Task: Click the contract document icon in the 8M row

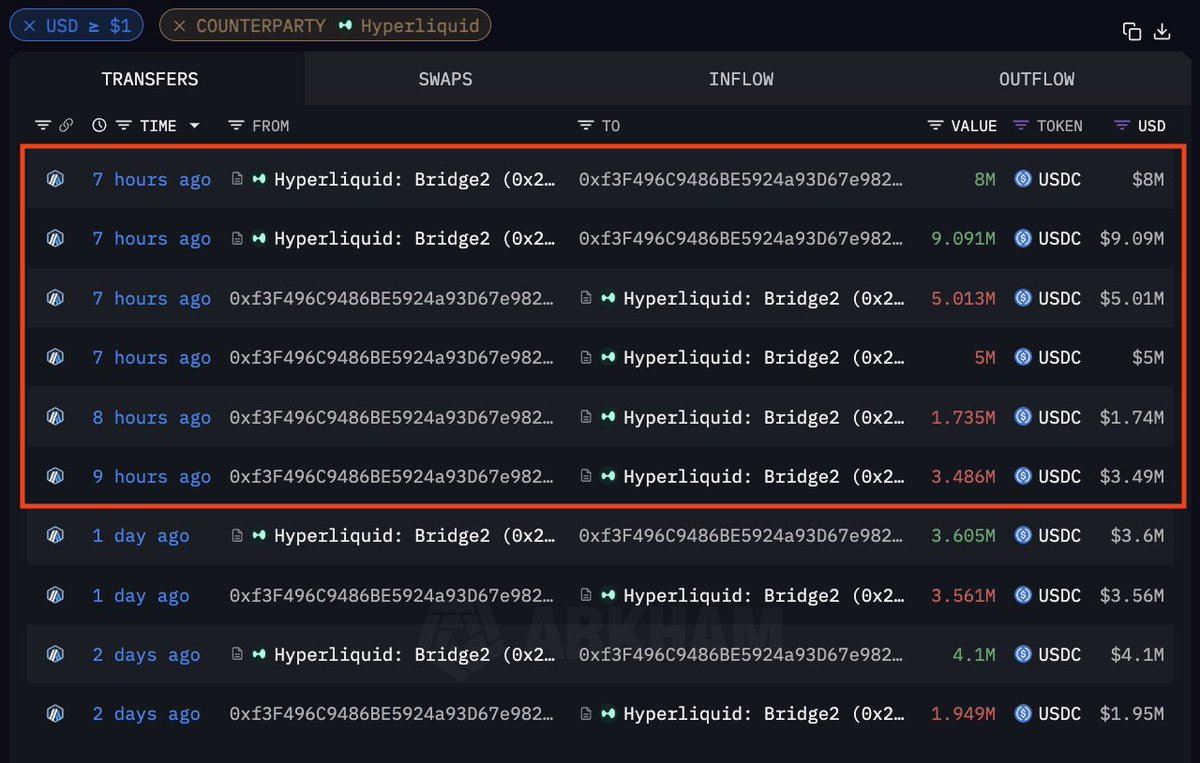Action: (237, 180)
